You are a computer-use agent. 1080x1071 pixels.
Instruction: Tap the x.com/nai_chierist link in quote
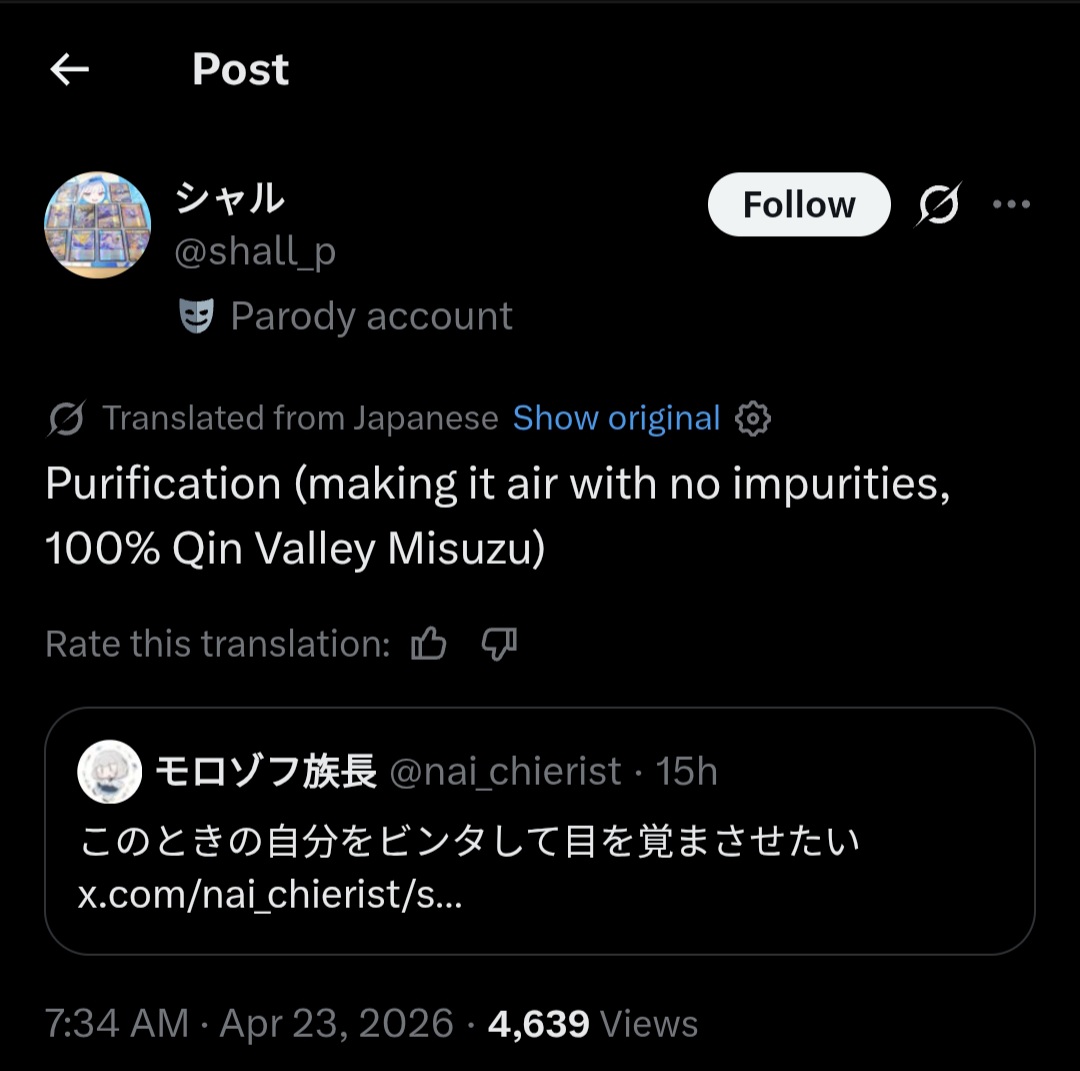tap(270, 895)
